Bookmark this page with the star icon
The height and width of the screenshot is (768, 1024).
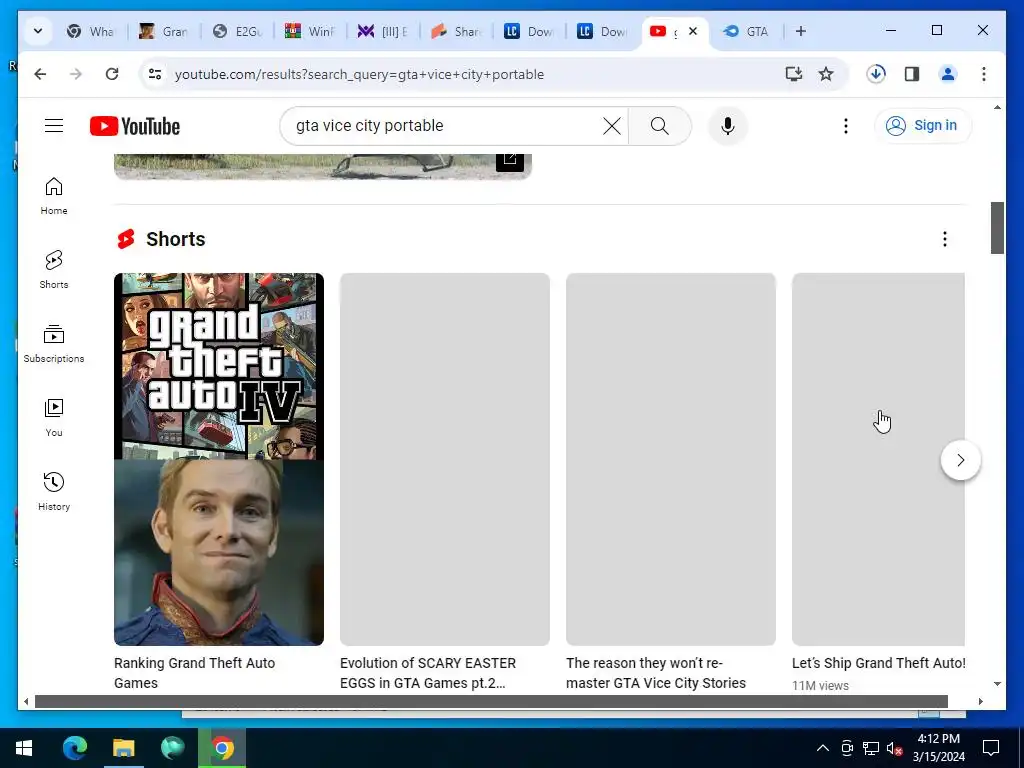pos(825,74)
